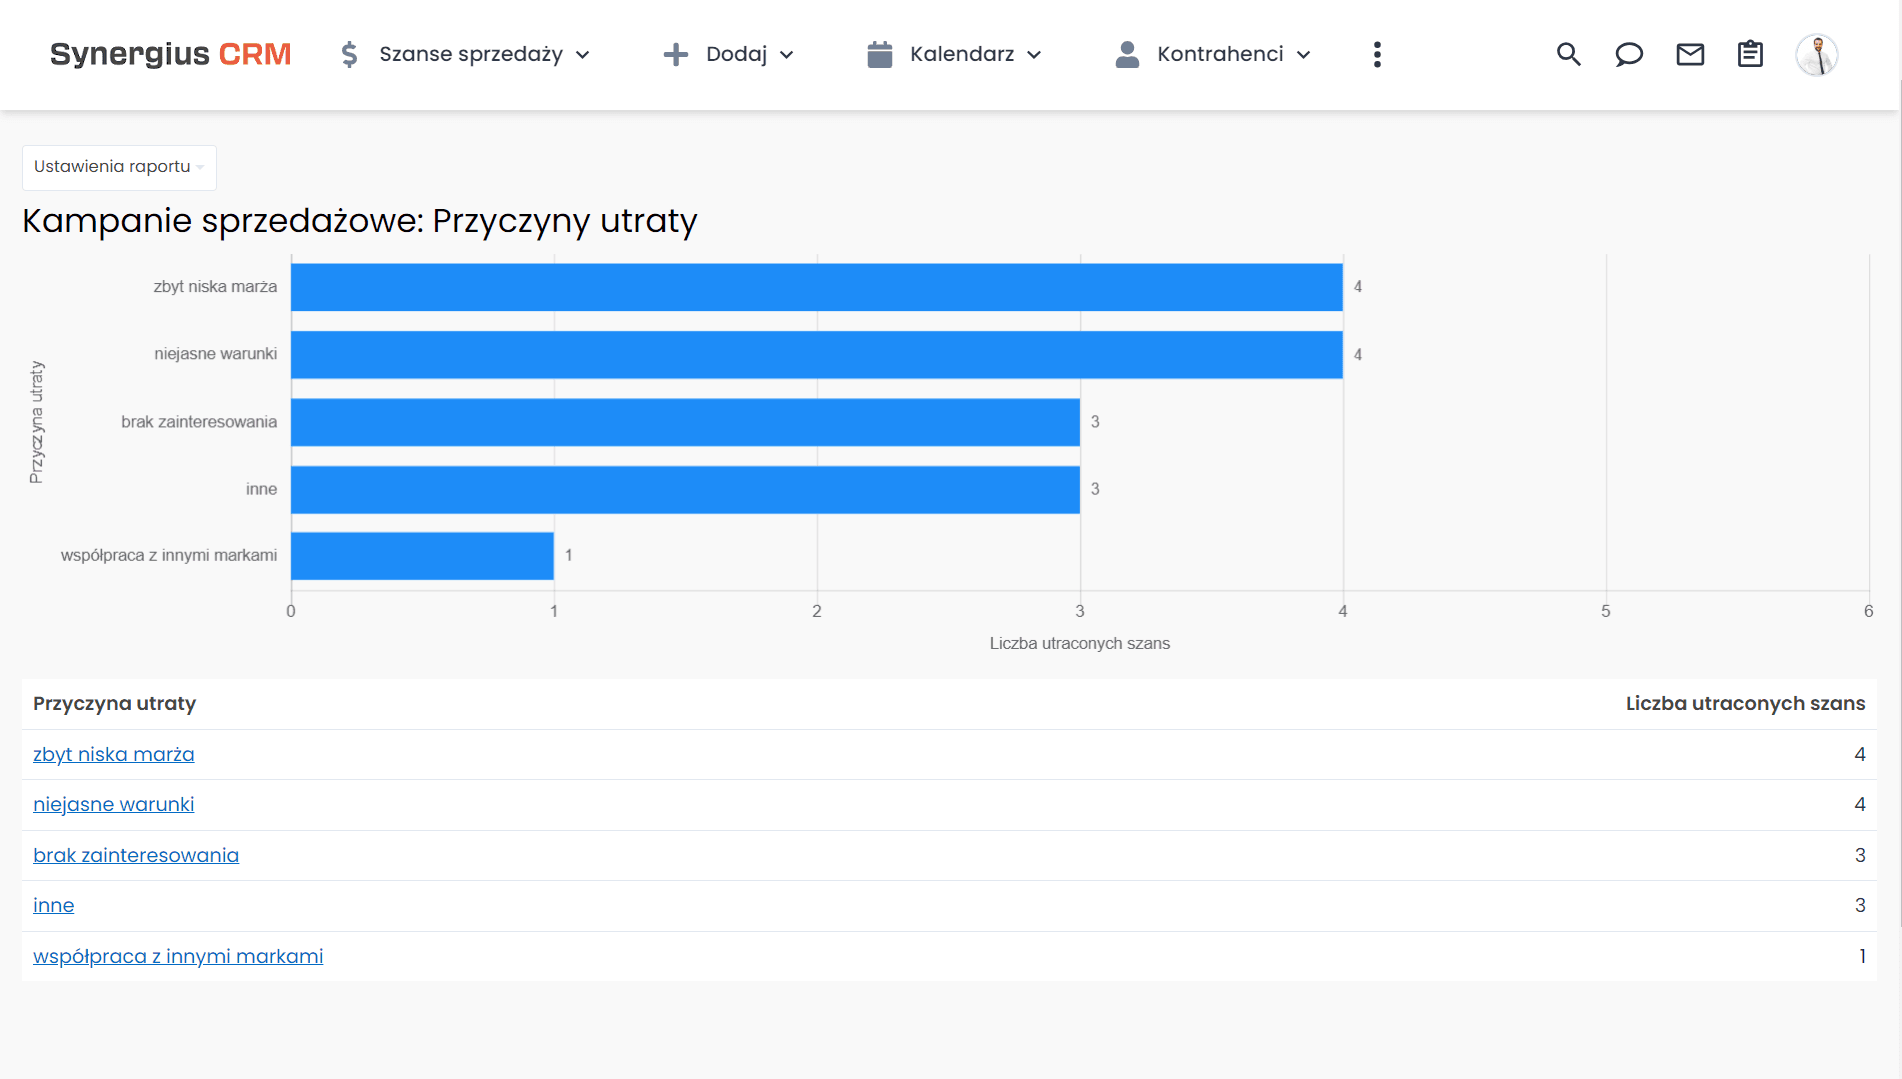This screenshot has width=1902, height=1079.
Task: Click the Synergius CRM logo
Action: 170,55
